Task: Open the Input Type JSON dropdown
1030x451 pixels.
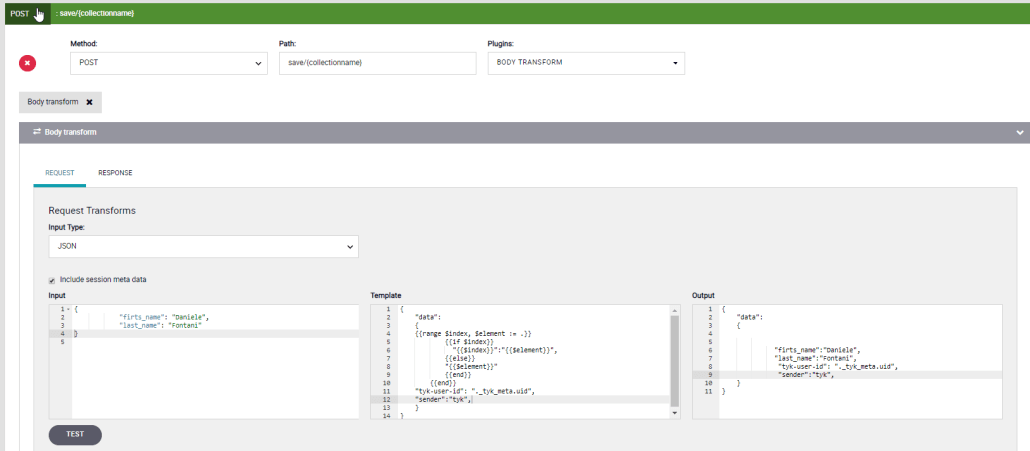Action: [x=203, y=245]
